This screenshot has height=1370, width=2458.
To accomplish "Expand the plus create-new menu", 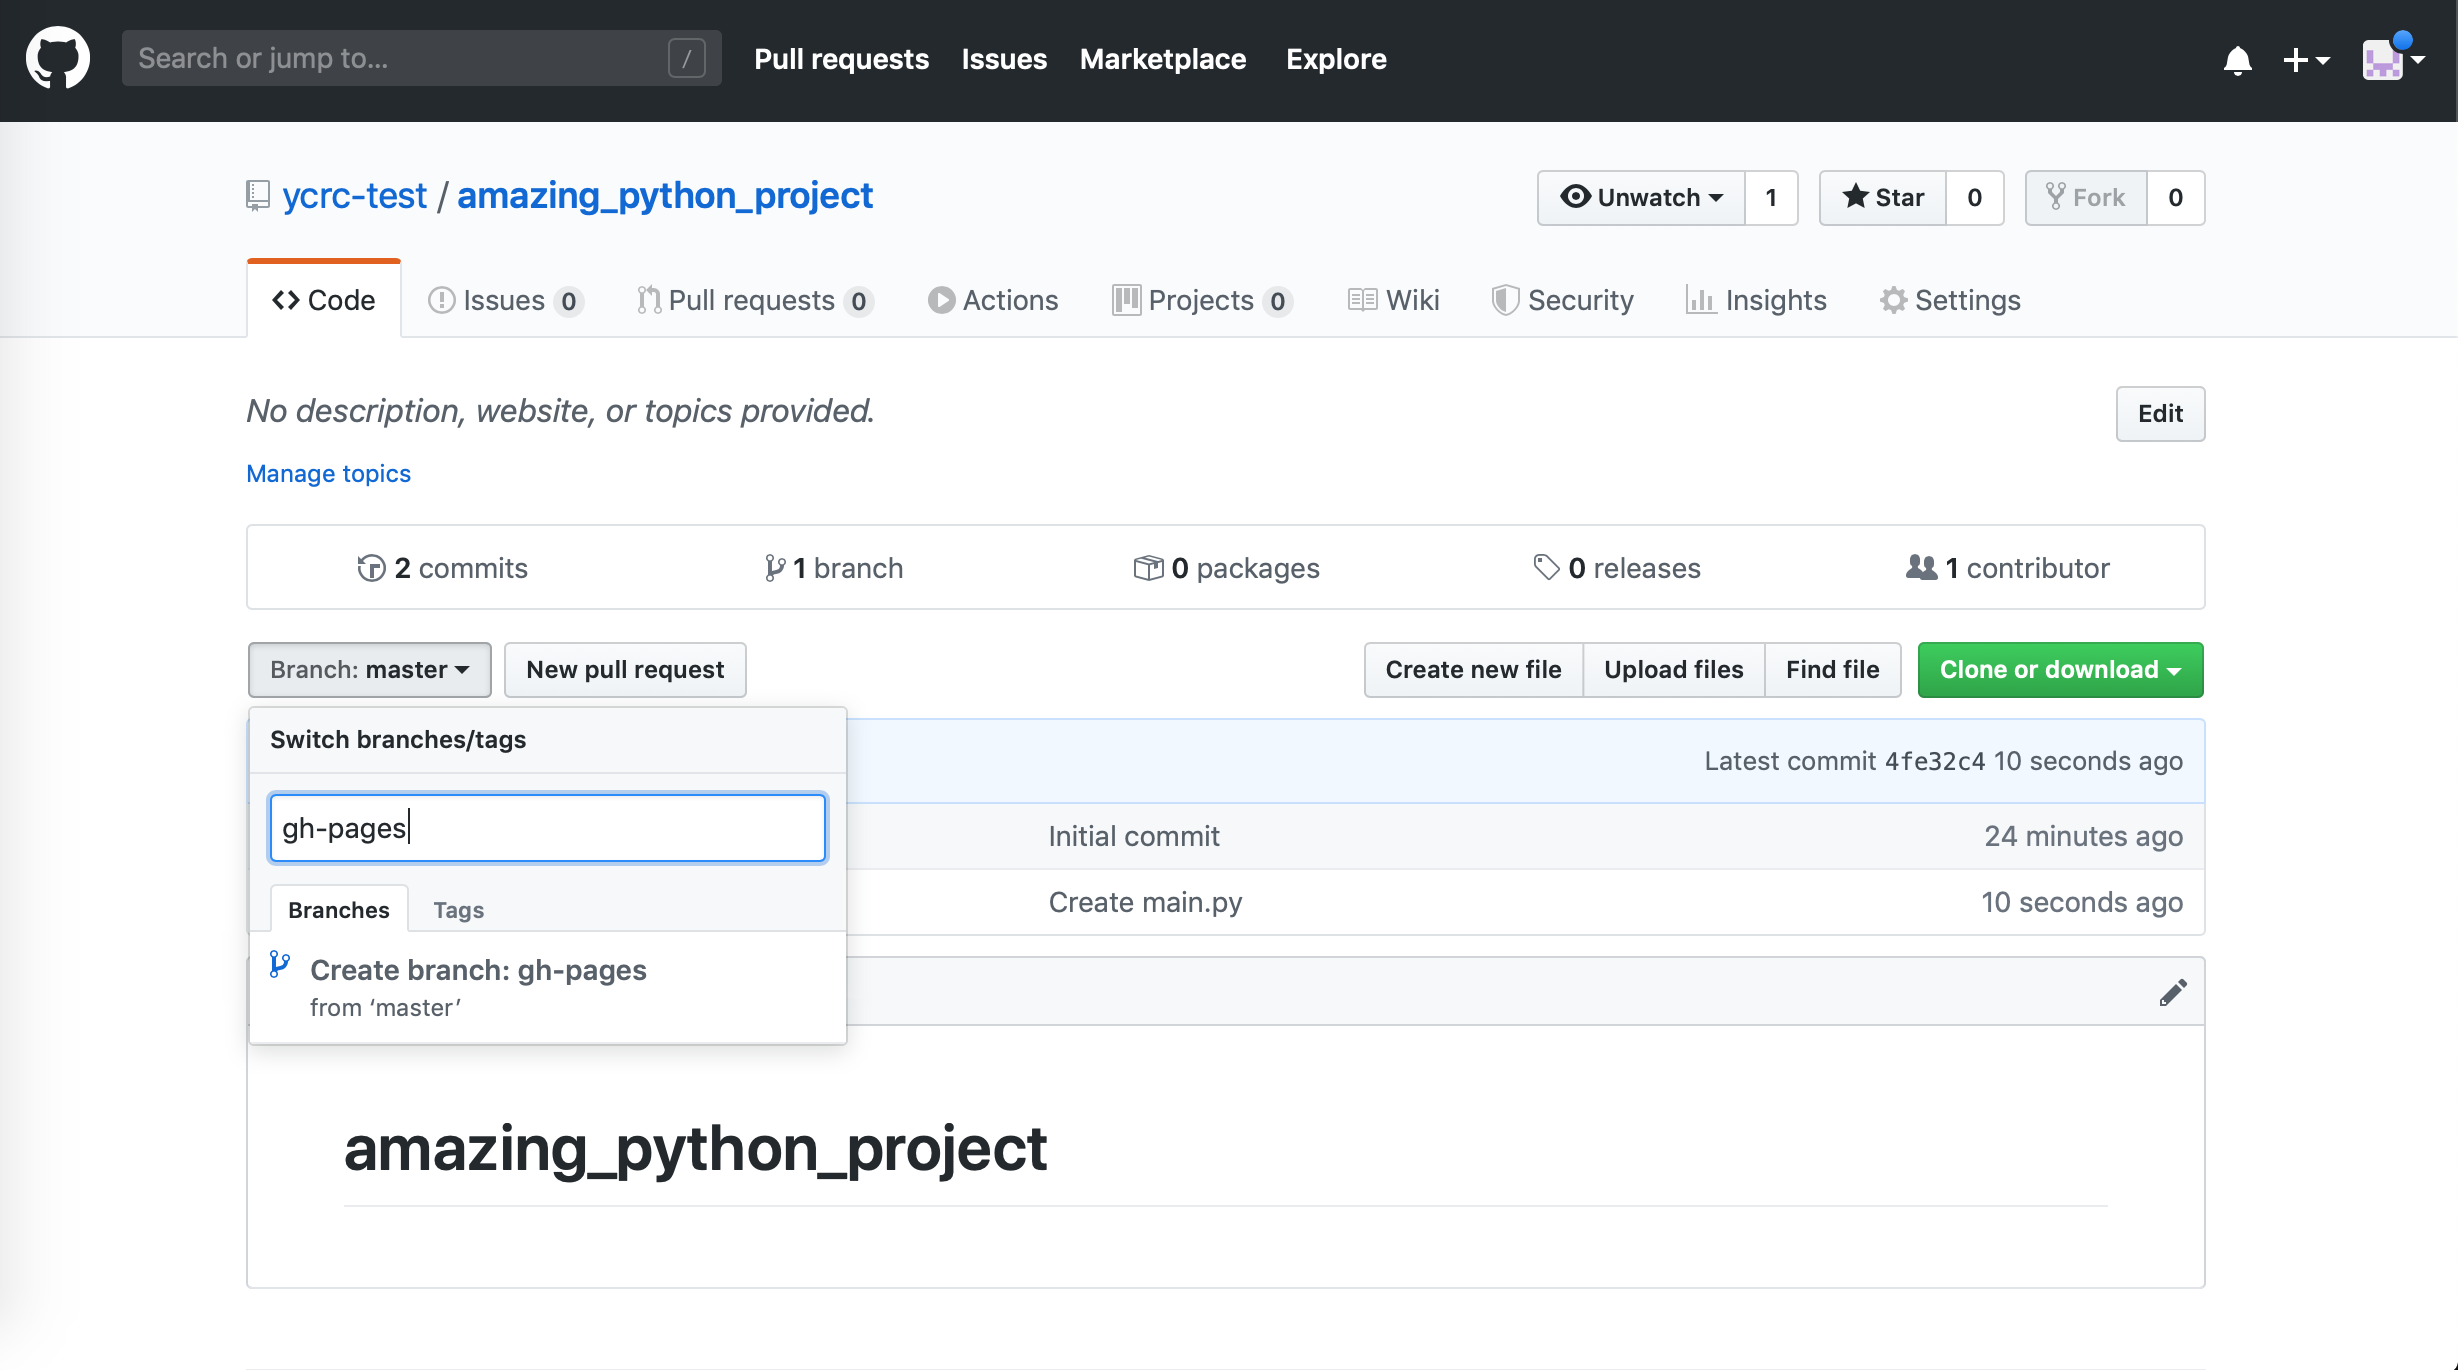I will tap(2306, 60).
